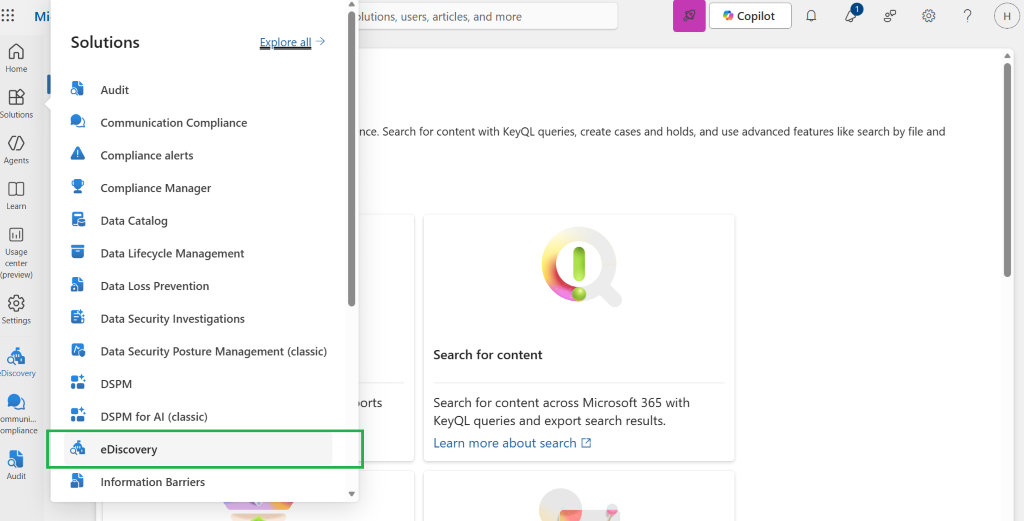Viewport: 1024px width, 521px height.
Task: Open Learn in left rail
Action: (x=16, y=195)
